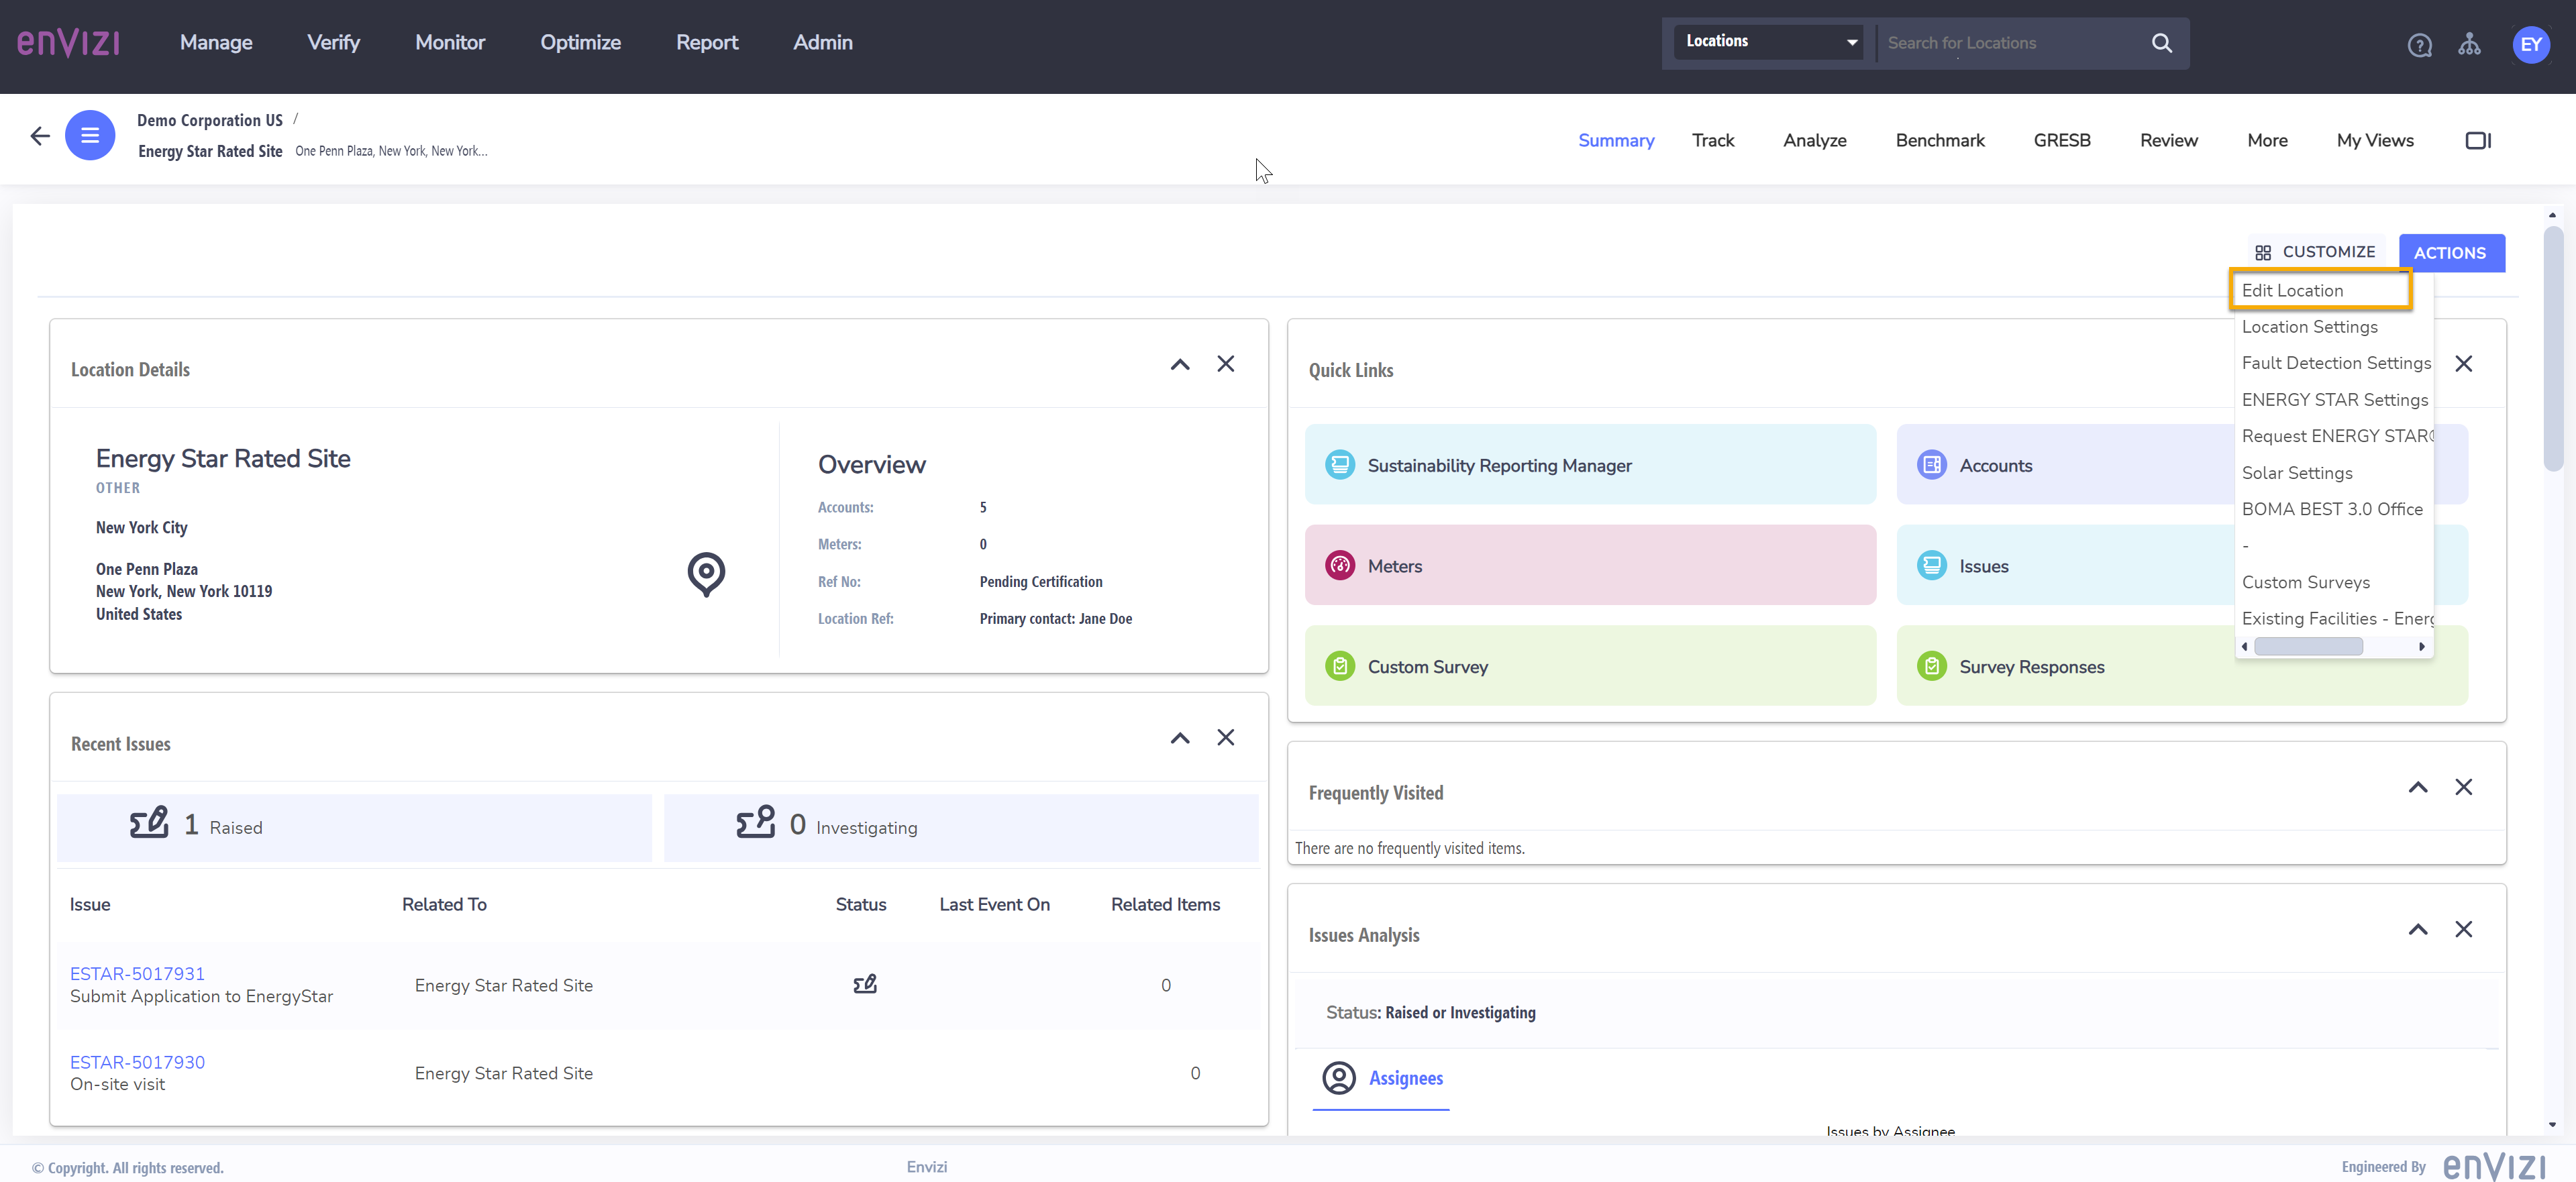Open the EY user profile avatar
This screenshot has width=2576, height=1182.
(x=2530, y=44)
